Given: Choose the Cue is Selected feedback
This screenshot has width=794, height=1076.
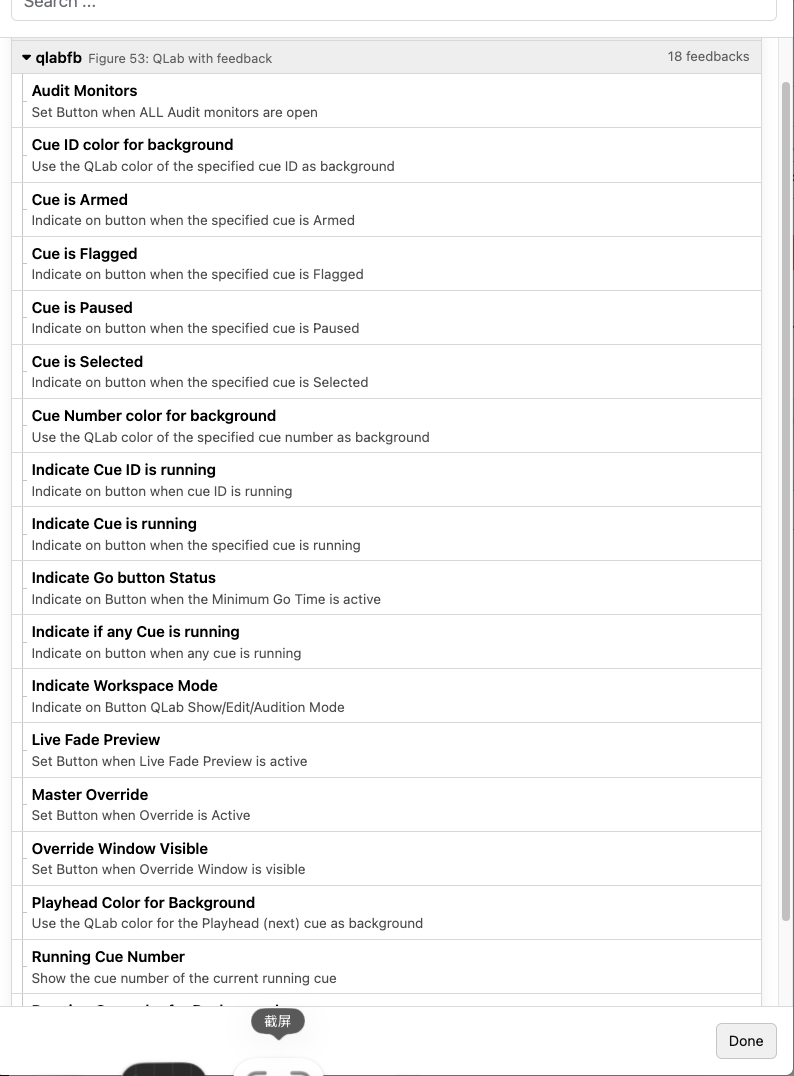Looking at the screenshot, I should pos(392,372).
